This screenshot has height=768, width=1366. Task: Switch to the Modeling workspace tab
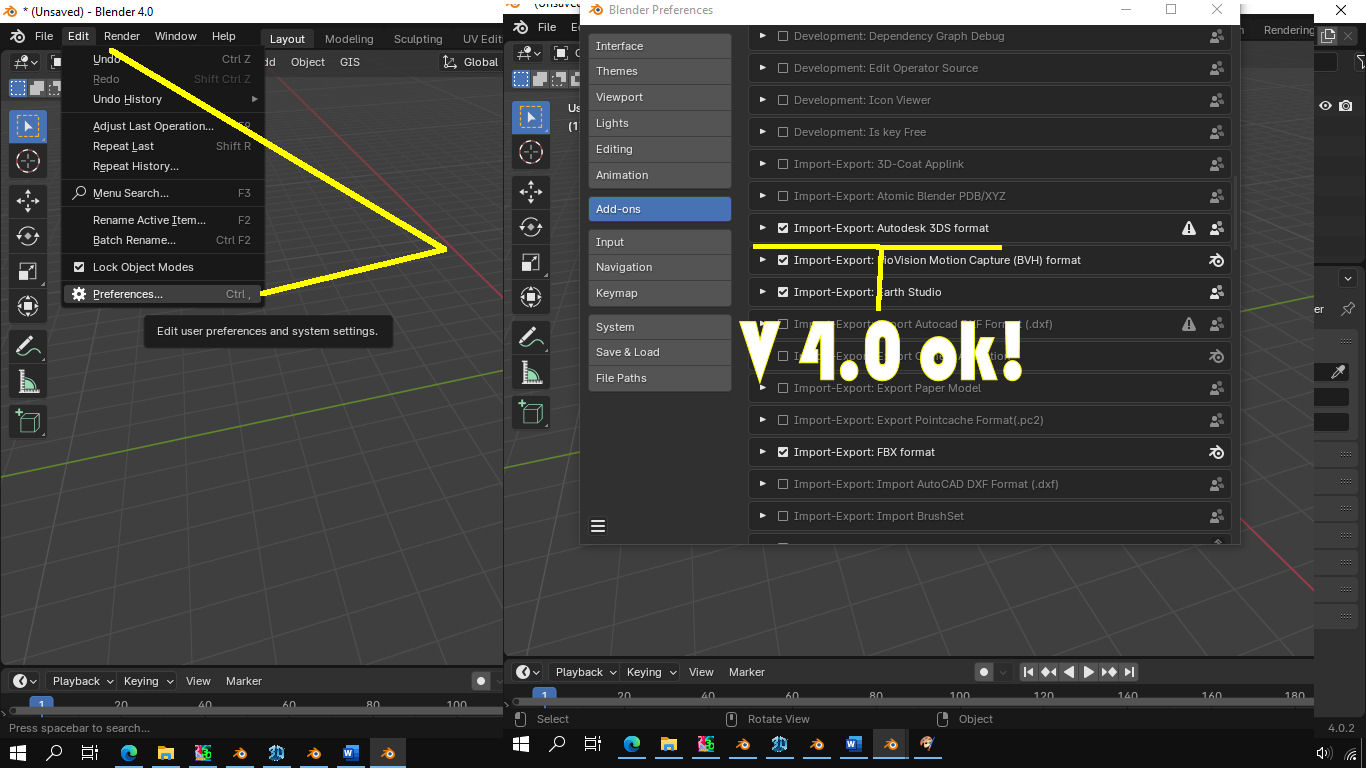[349, 39]
